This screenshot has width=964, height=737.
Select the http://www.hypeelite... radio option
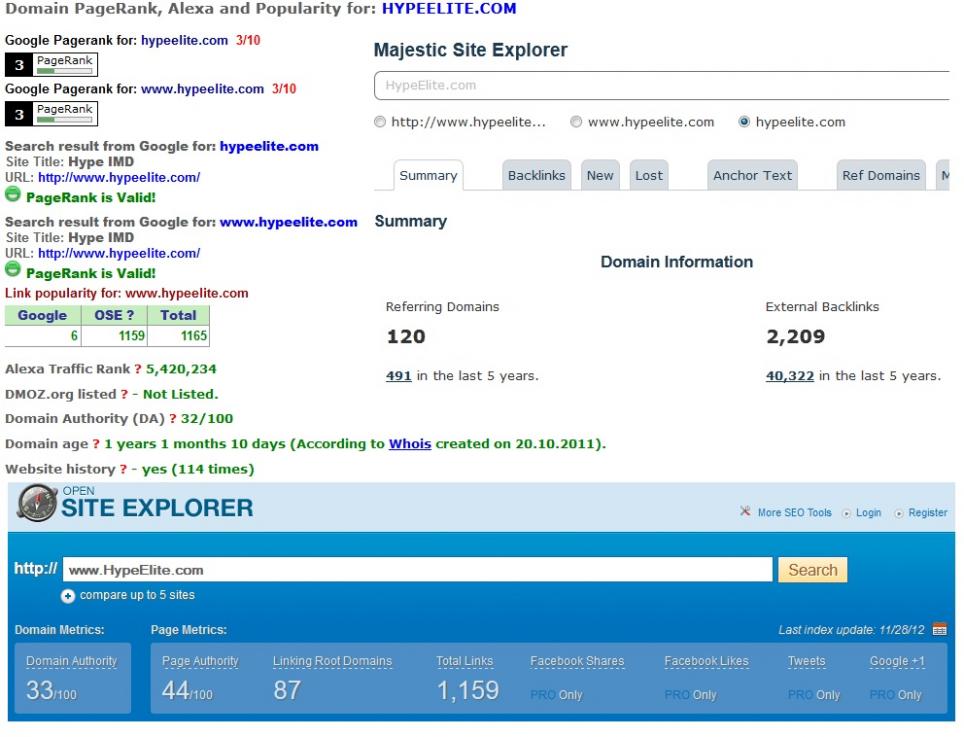(380, 122)
